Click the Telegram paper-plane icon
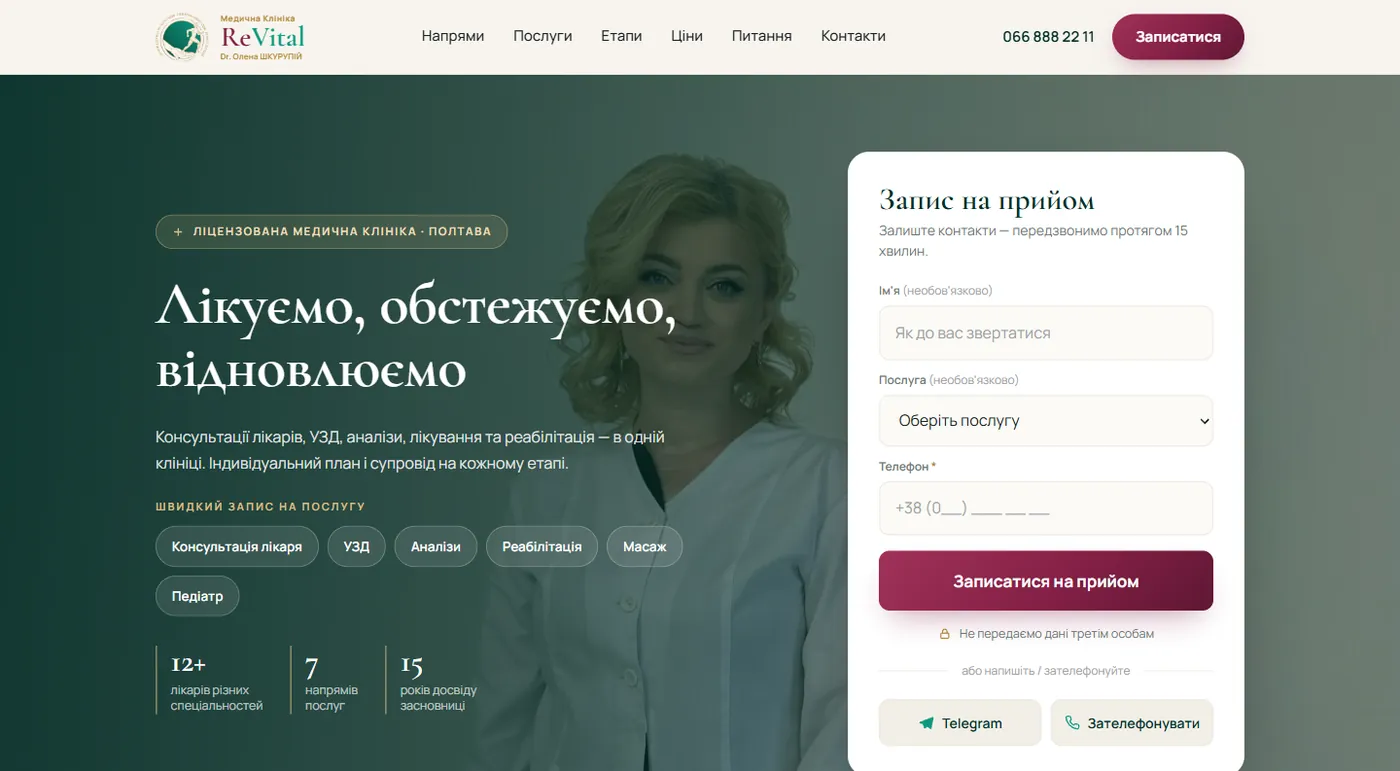The image size is (1400, 771). tap(926, 723)
